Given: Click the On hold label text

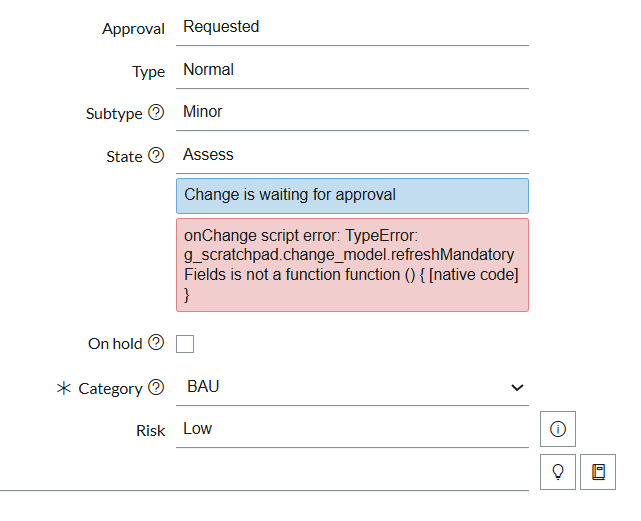Looking at the screenshot, I should coord(115,344).
